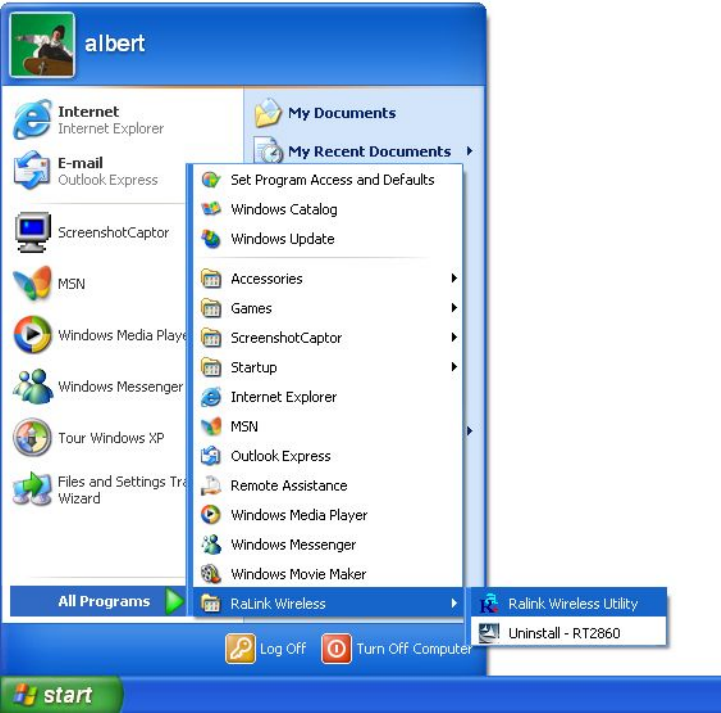Choose Uninstall - RT2860 entry
The width and height of the screenshot is (721, 713).
[569, 633]
